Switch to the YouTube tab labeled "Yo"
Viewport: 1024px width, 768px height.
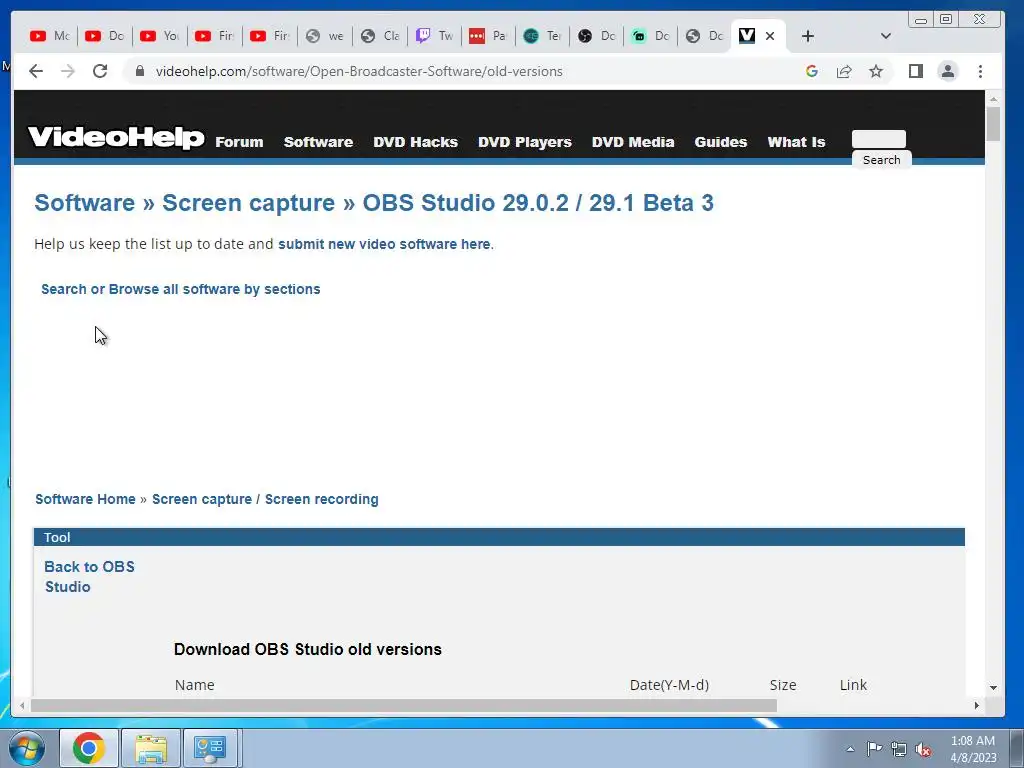(159, 36)
